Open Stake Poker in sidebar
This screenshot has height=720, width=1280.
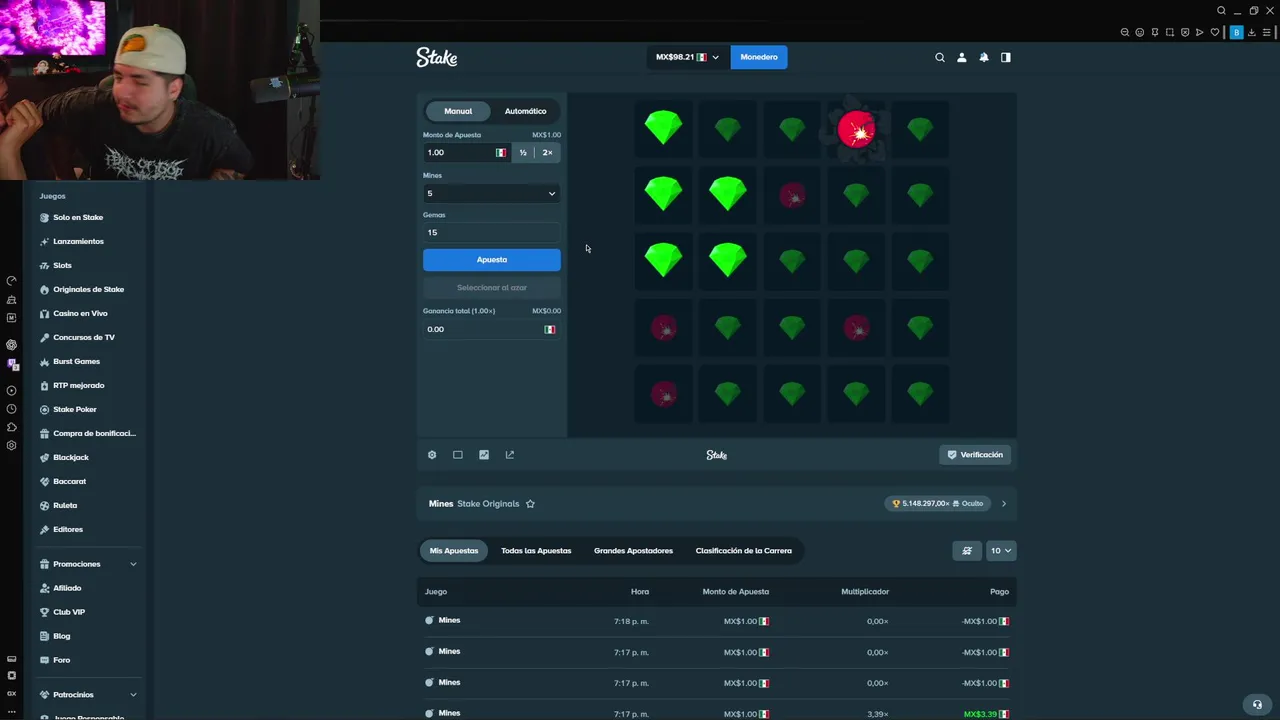(75, 409)
